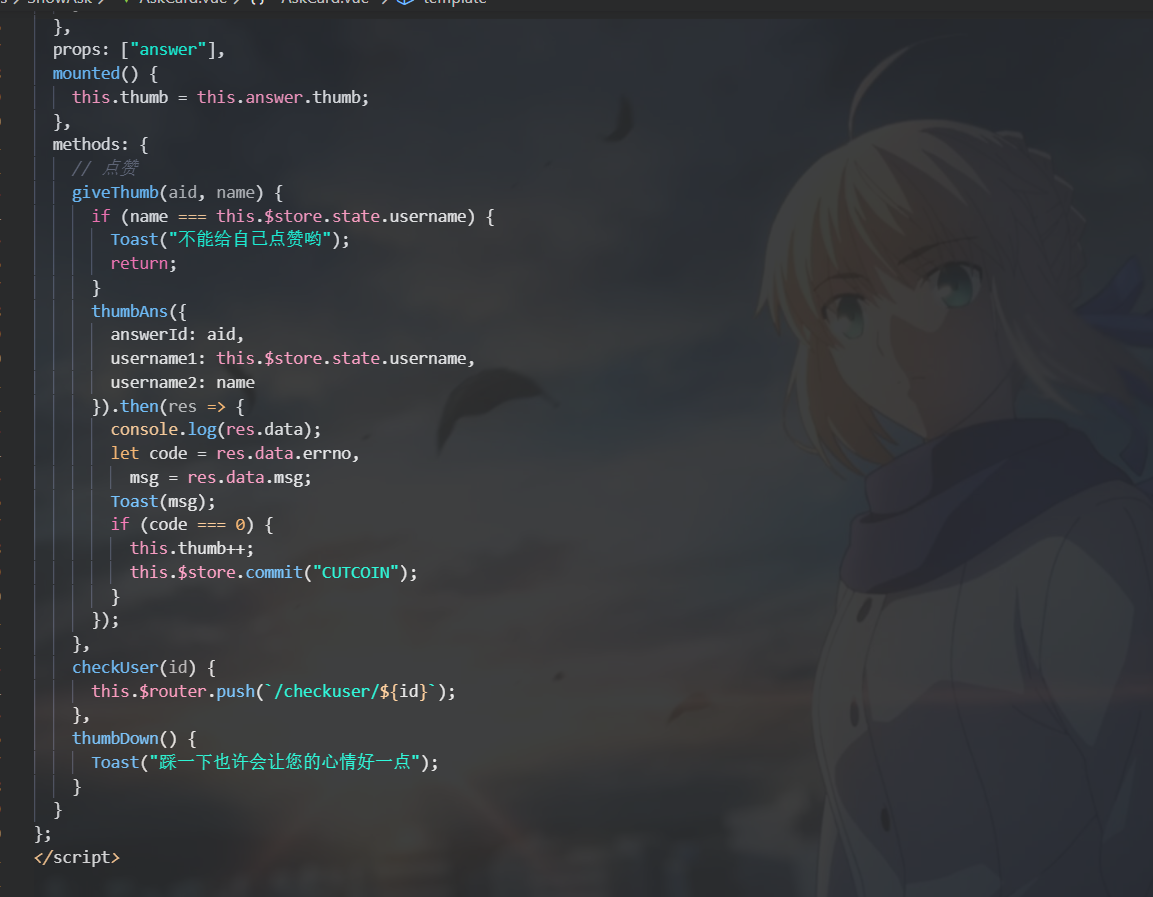Click the msg = res.data.msg; line

point(221,478)
